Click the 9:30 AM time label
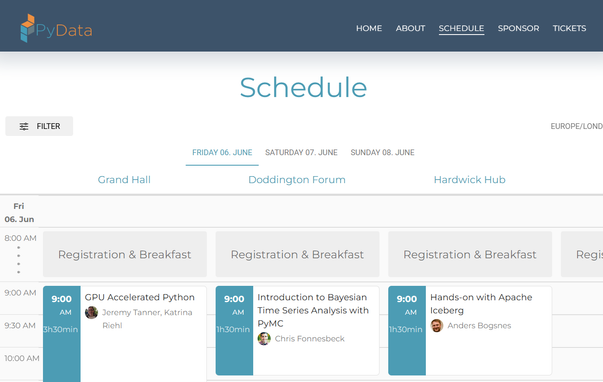603x382 pixels. 20,325
